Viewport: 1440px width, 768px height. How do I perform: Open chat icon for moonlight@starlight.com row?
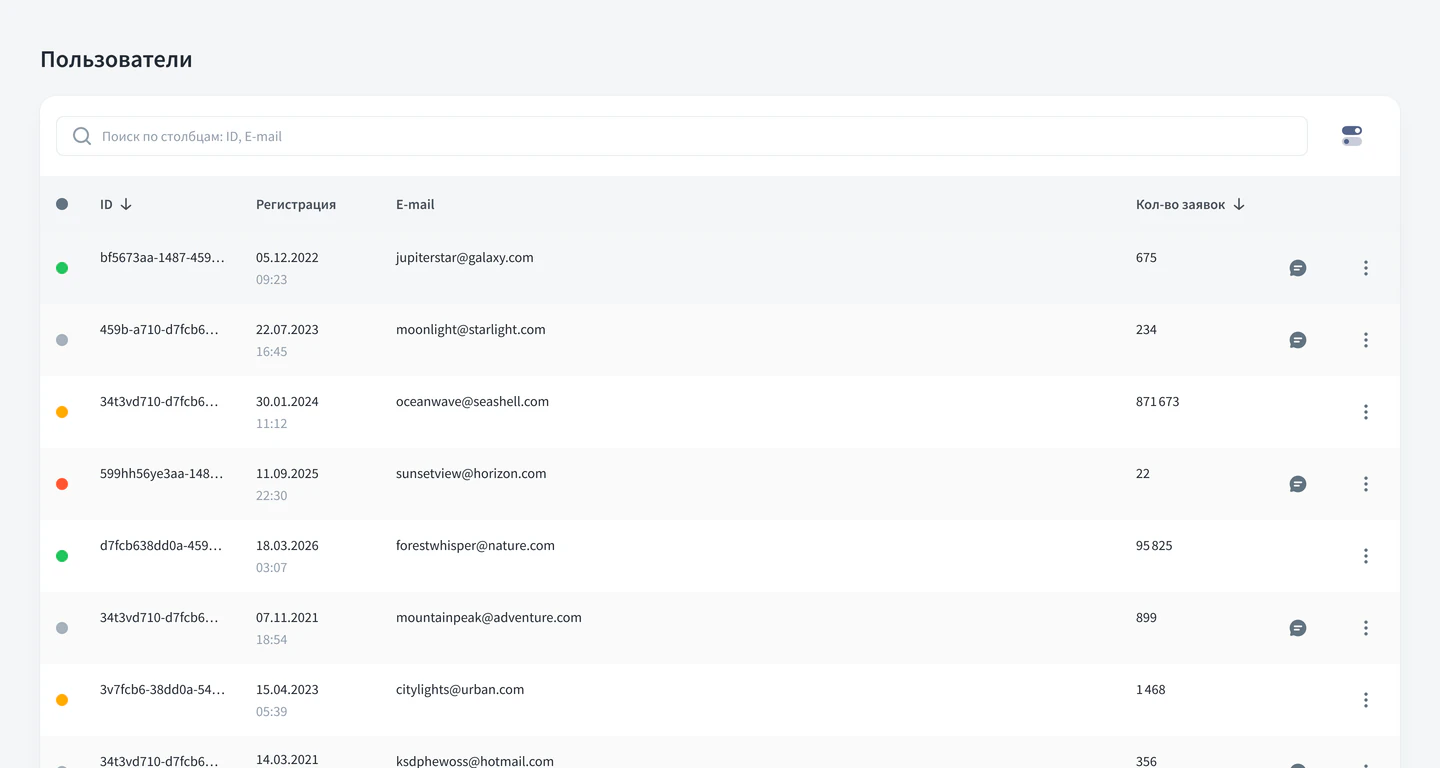(x=1298, y=340)
